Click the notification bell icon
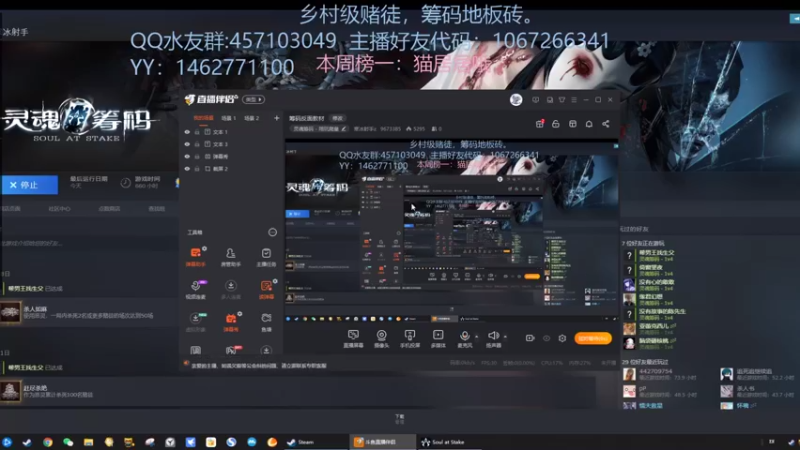The image size is (800, 450). point(589,124)
